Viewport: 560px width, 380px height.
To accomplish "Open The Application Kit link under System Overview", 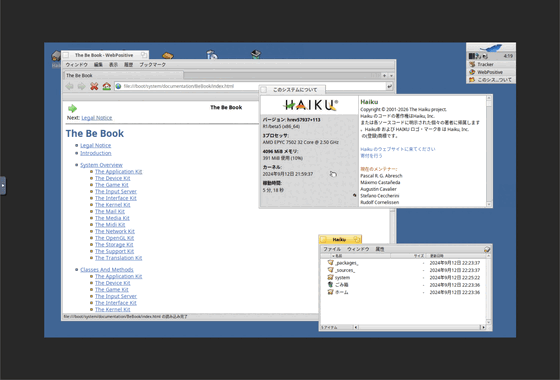I will tap(119, 171).
